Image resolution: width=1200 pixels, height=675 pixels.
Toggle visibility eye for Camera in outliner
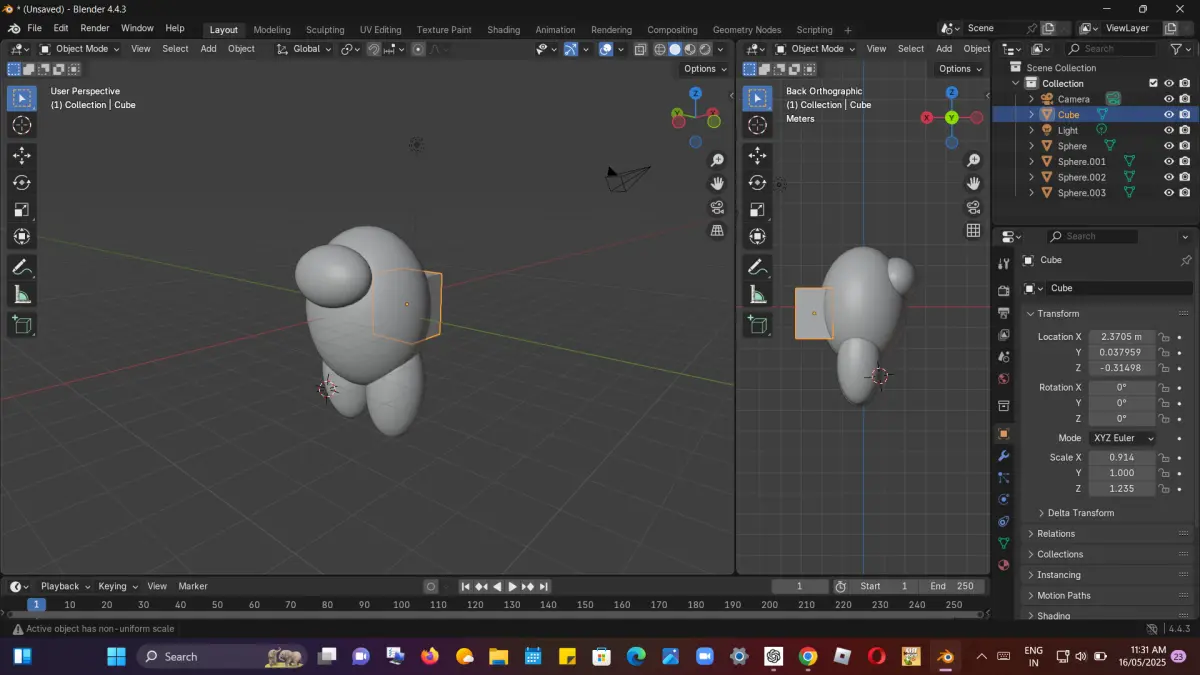point(1168,99)
